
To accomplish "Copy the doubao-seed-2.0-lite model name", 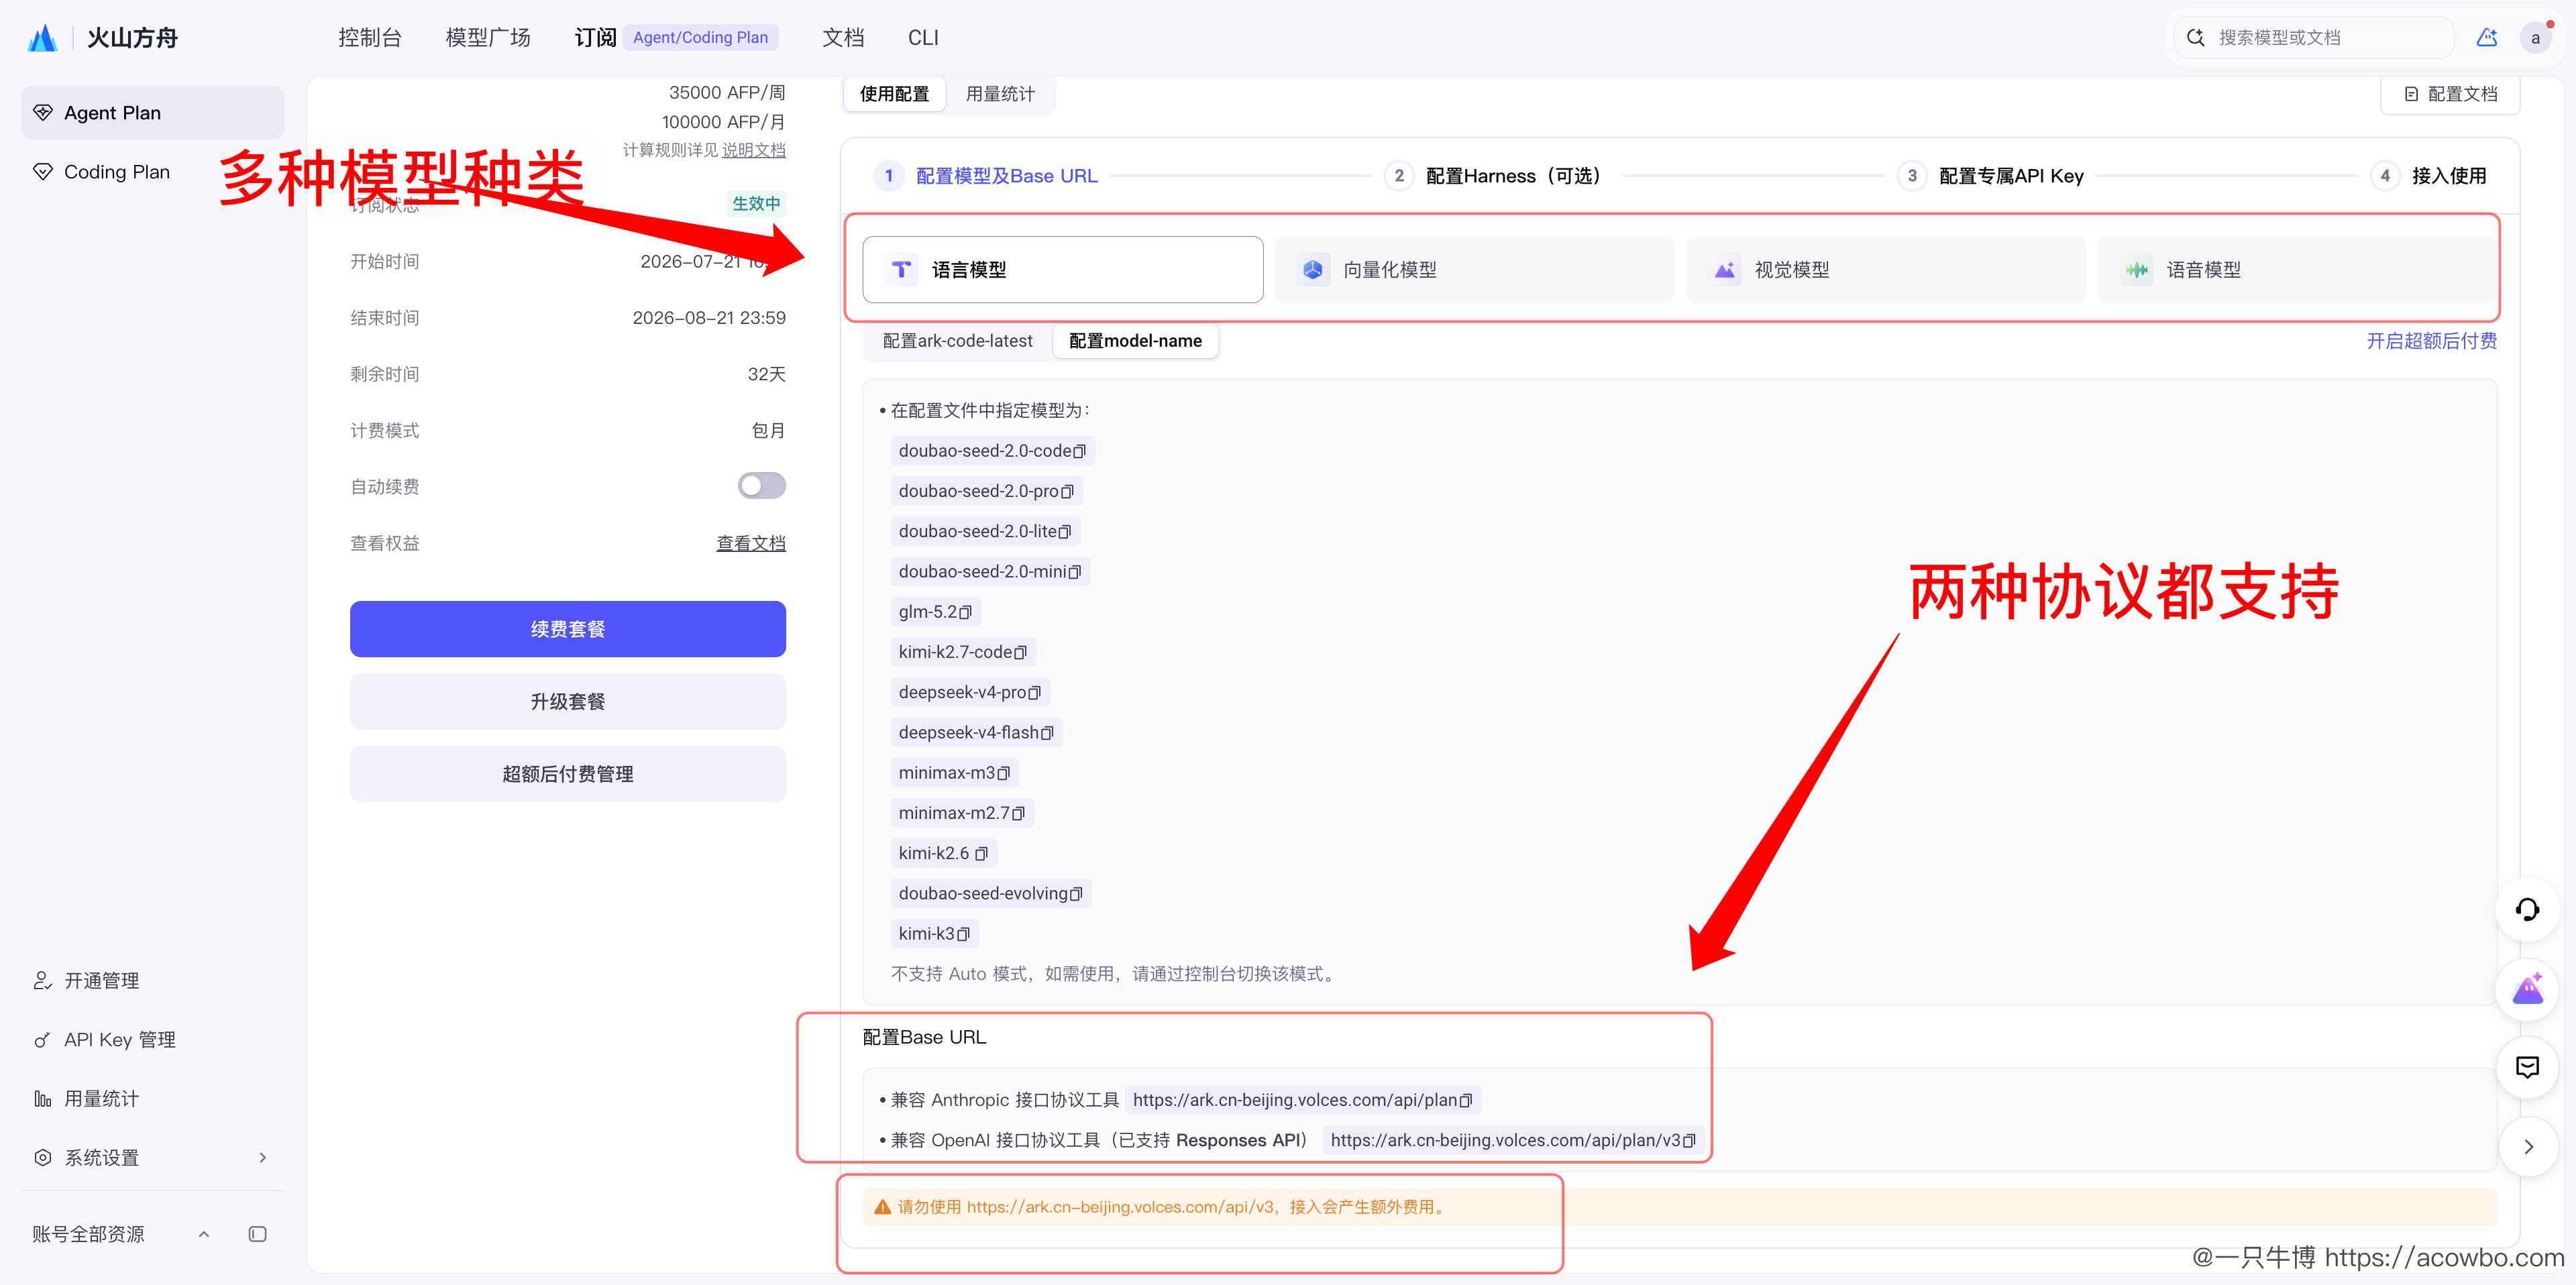I will coord(1064,532).
